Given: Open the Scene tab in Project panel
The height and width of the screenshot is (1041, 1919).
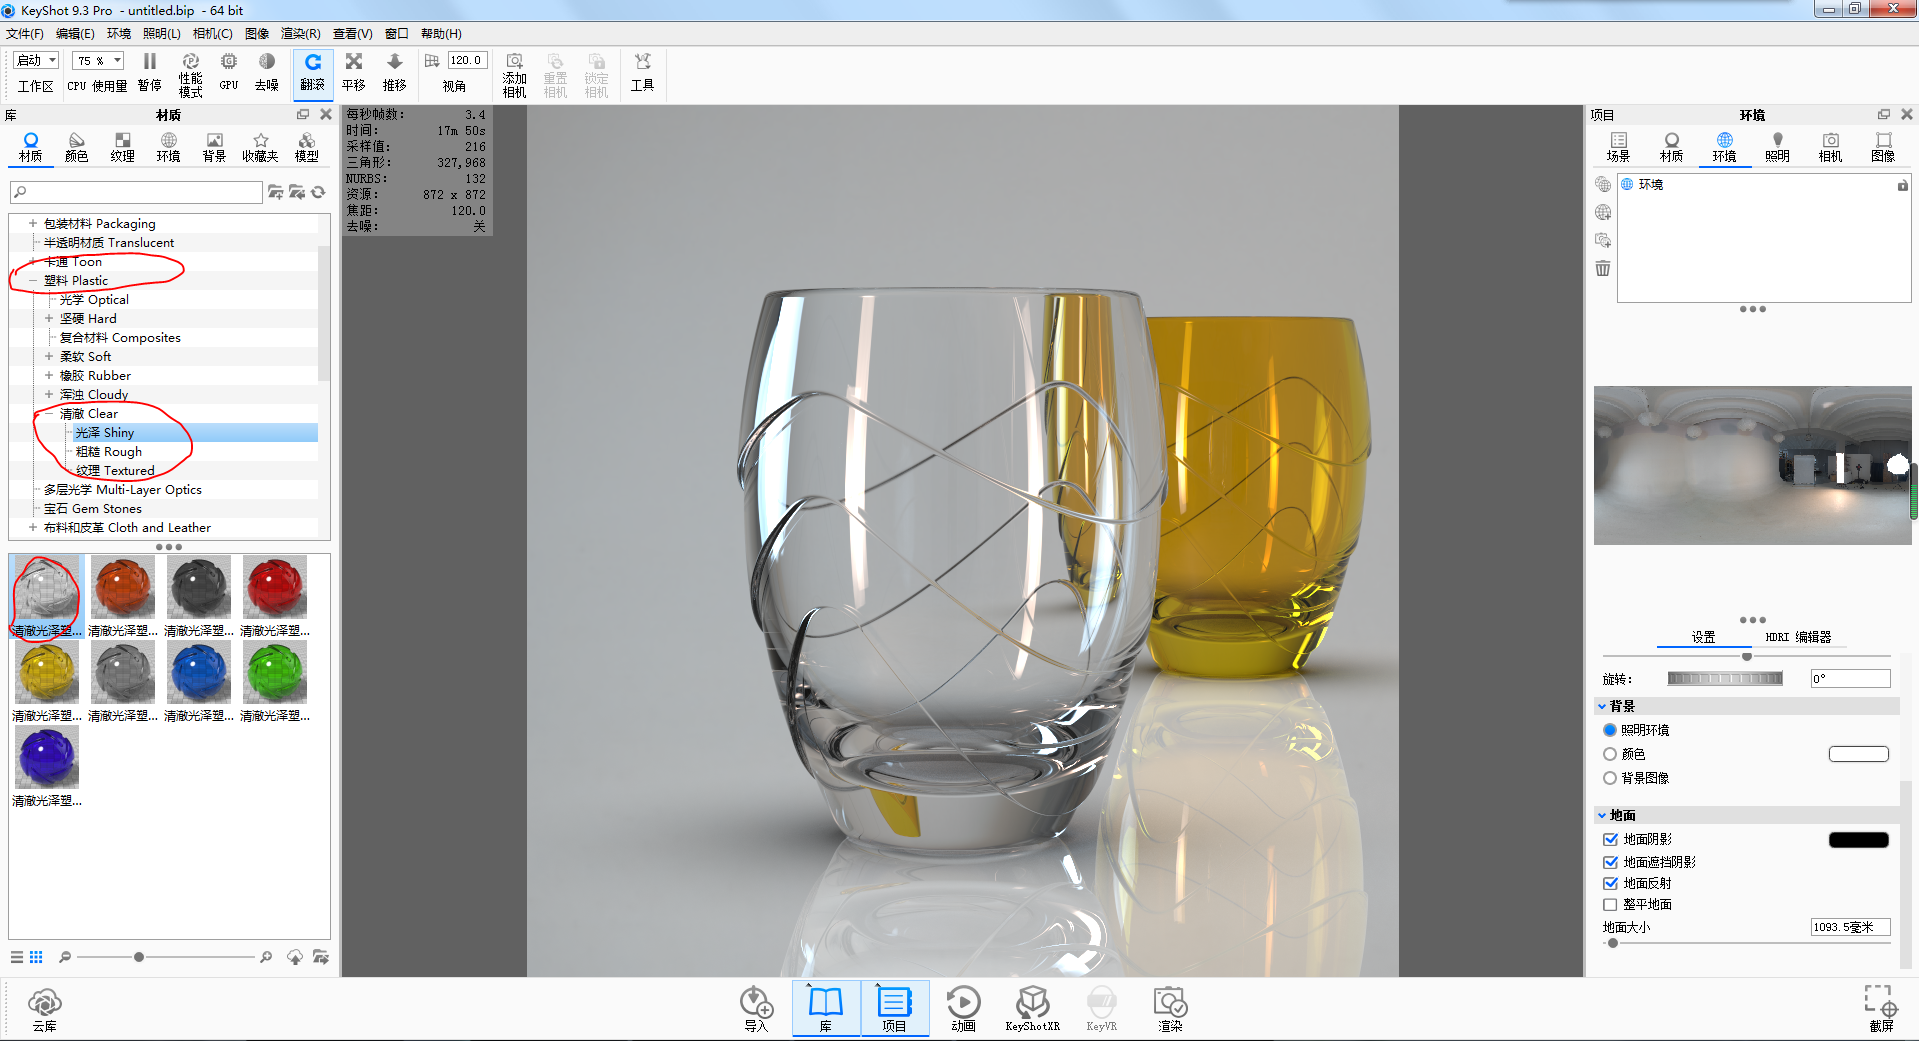Looking at the screenshot, I should [x=1618, y=147].
